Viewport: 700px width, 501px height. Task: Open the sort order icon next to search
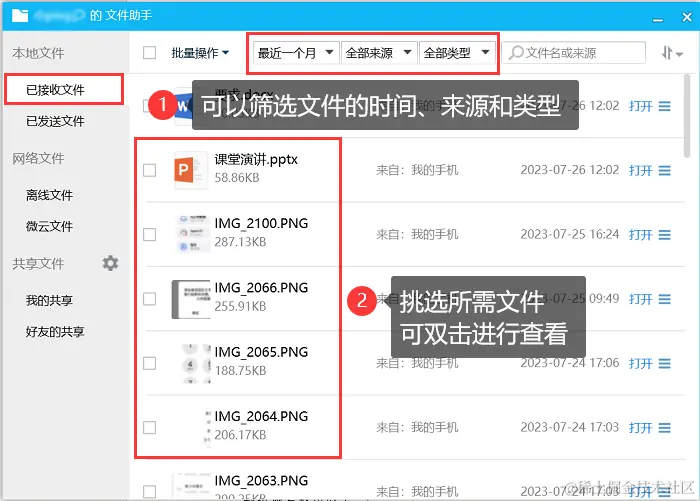point(672,53)
